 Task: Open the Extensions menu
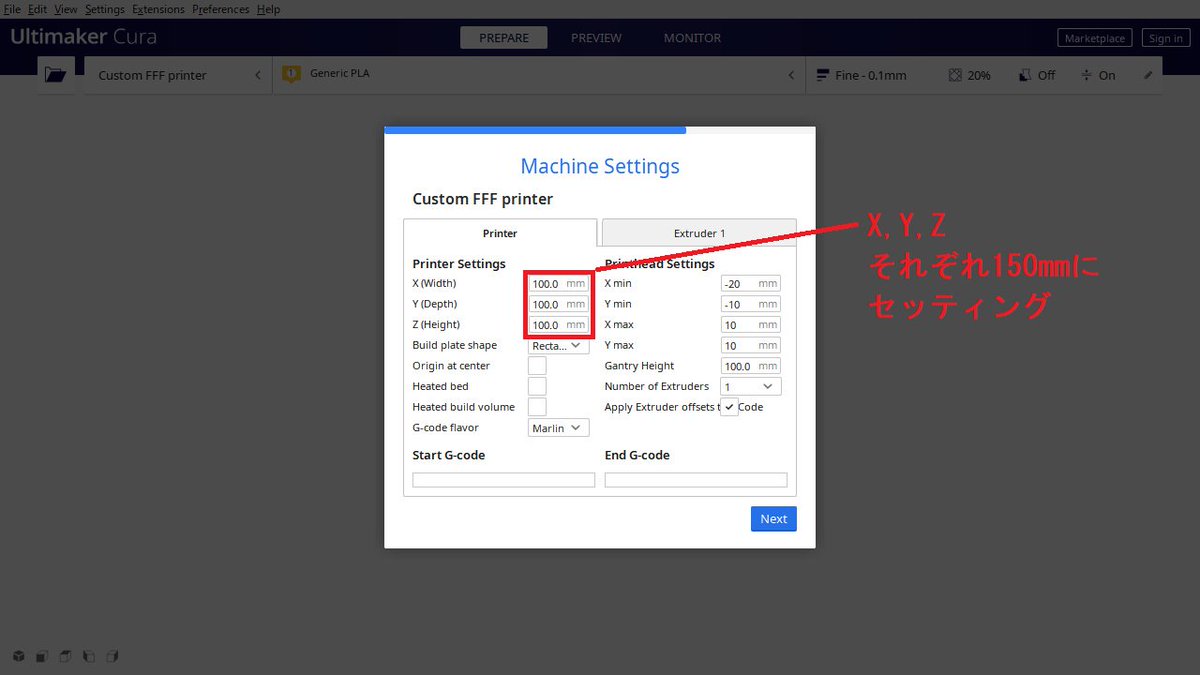point(159,9)
